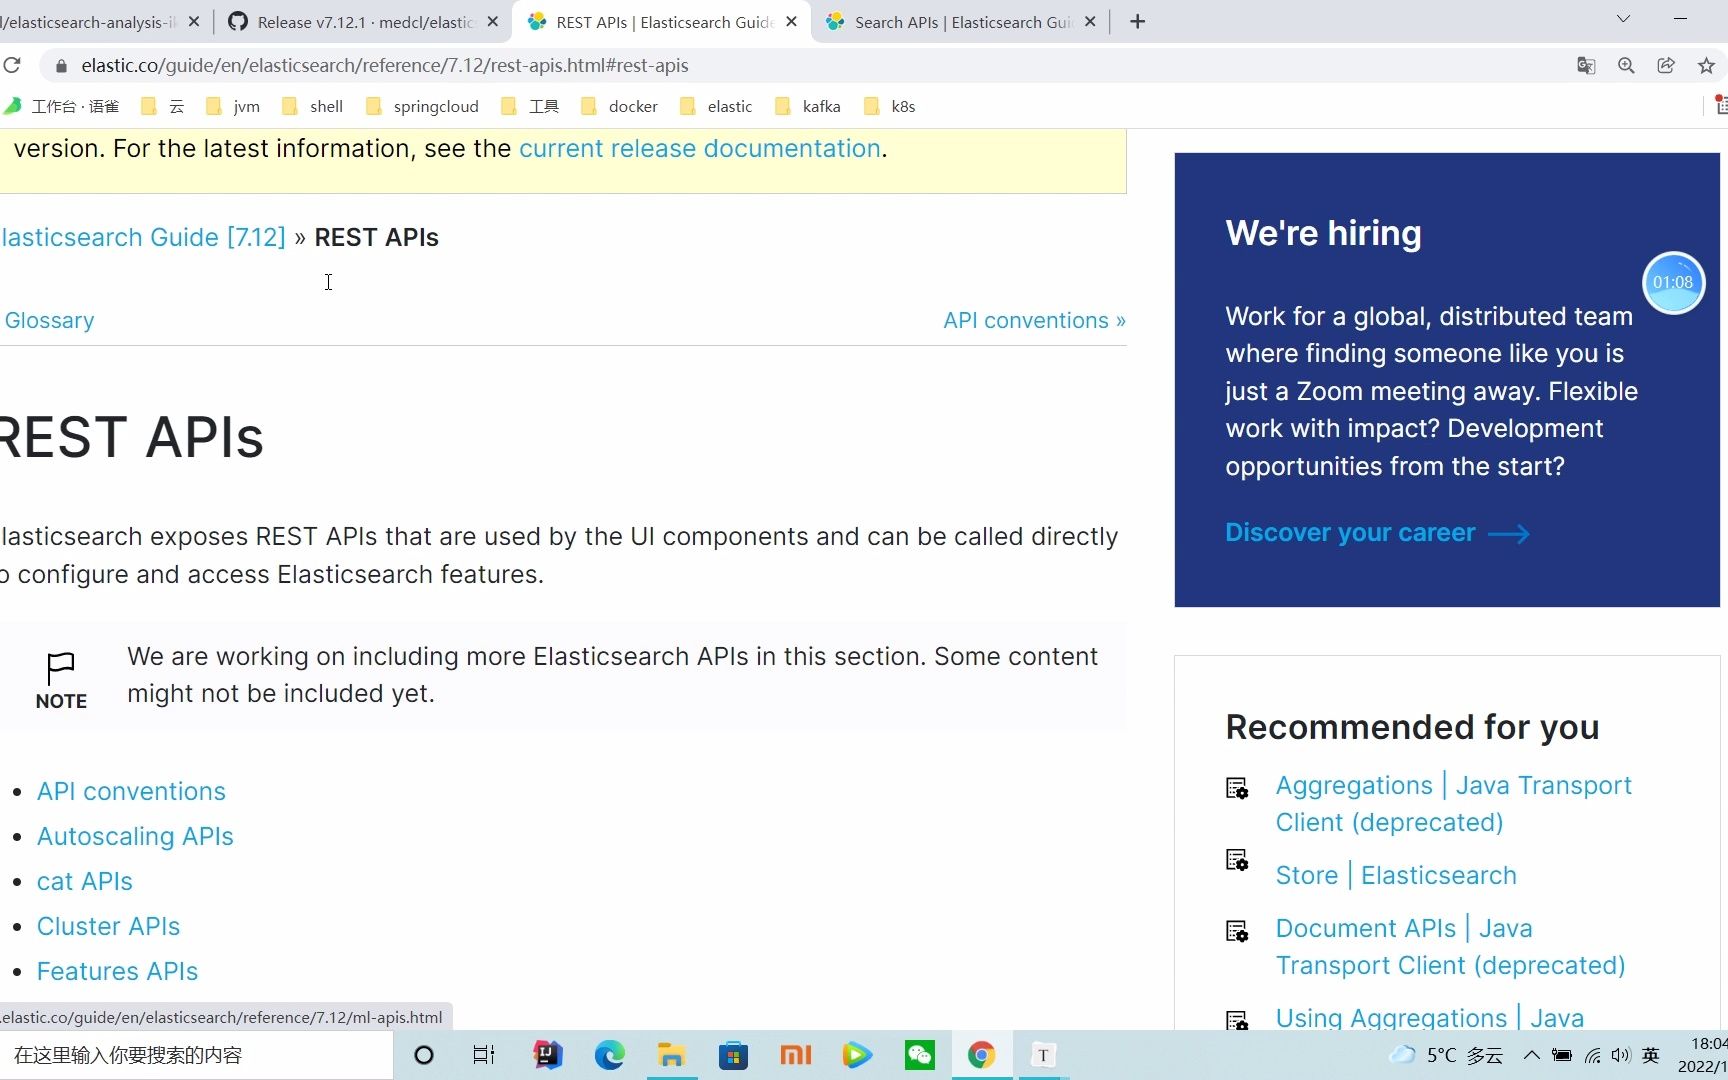This screenshot has height=1080, width=1728.
Task: Open the 云 bookmark folder
Action: (x=163, y=106)
